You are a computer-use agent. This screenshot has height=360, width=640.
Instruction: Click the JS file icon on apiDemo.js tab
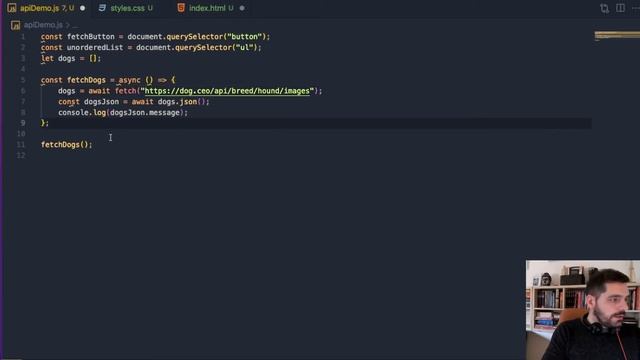click(12, 8)
